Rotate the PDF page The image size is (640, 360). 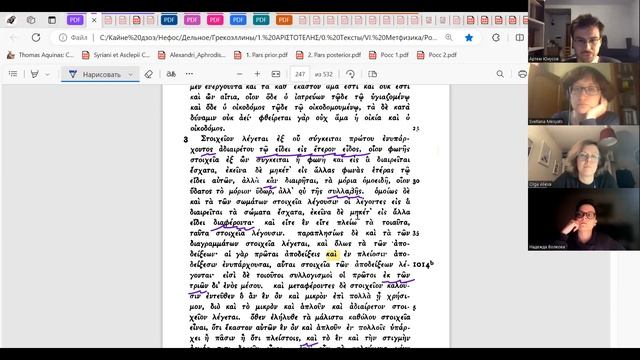tap(350, 74)
